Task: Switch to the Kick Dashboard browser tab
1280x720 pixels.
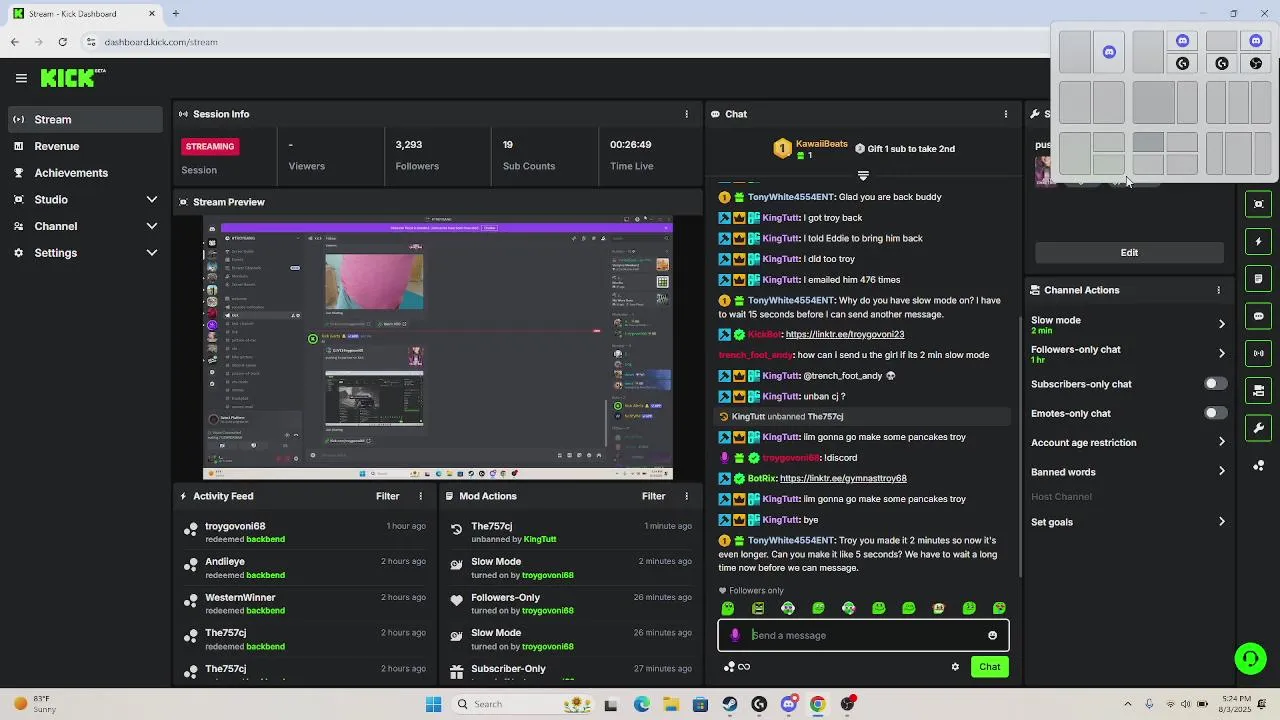Action: (84, 14)
